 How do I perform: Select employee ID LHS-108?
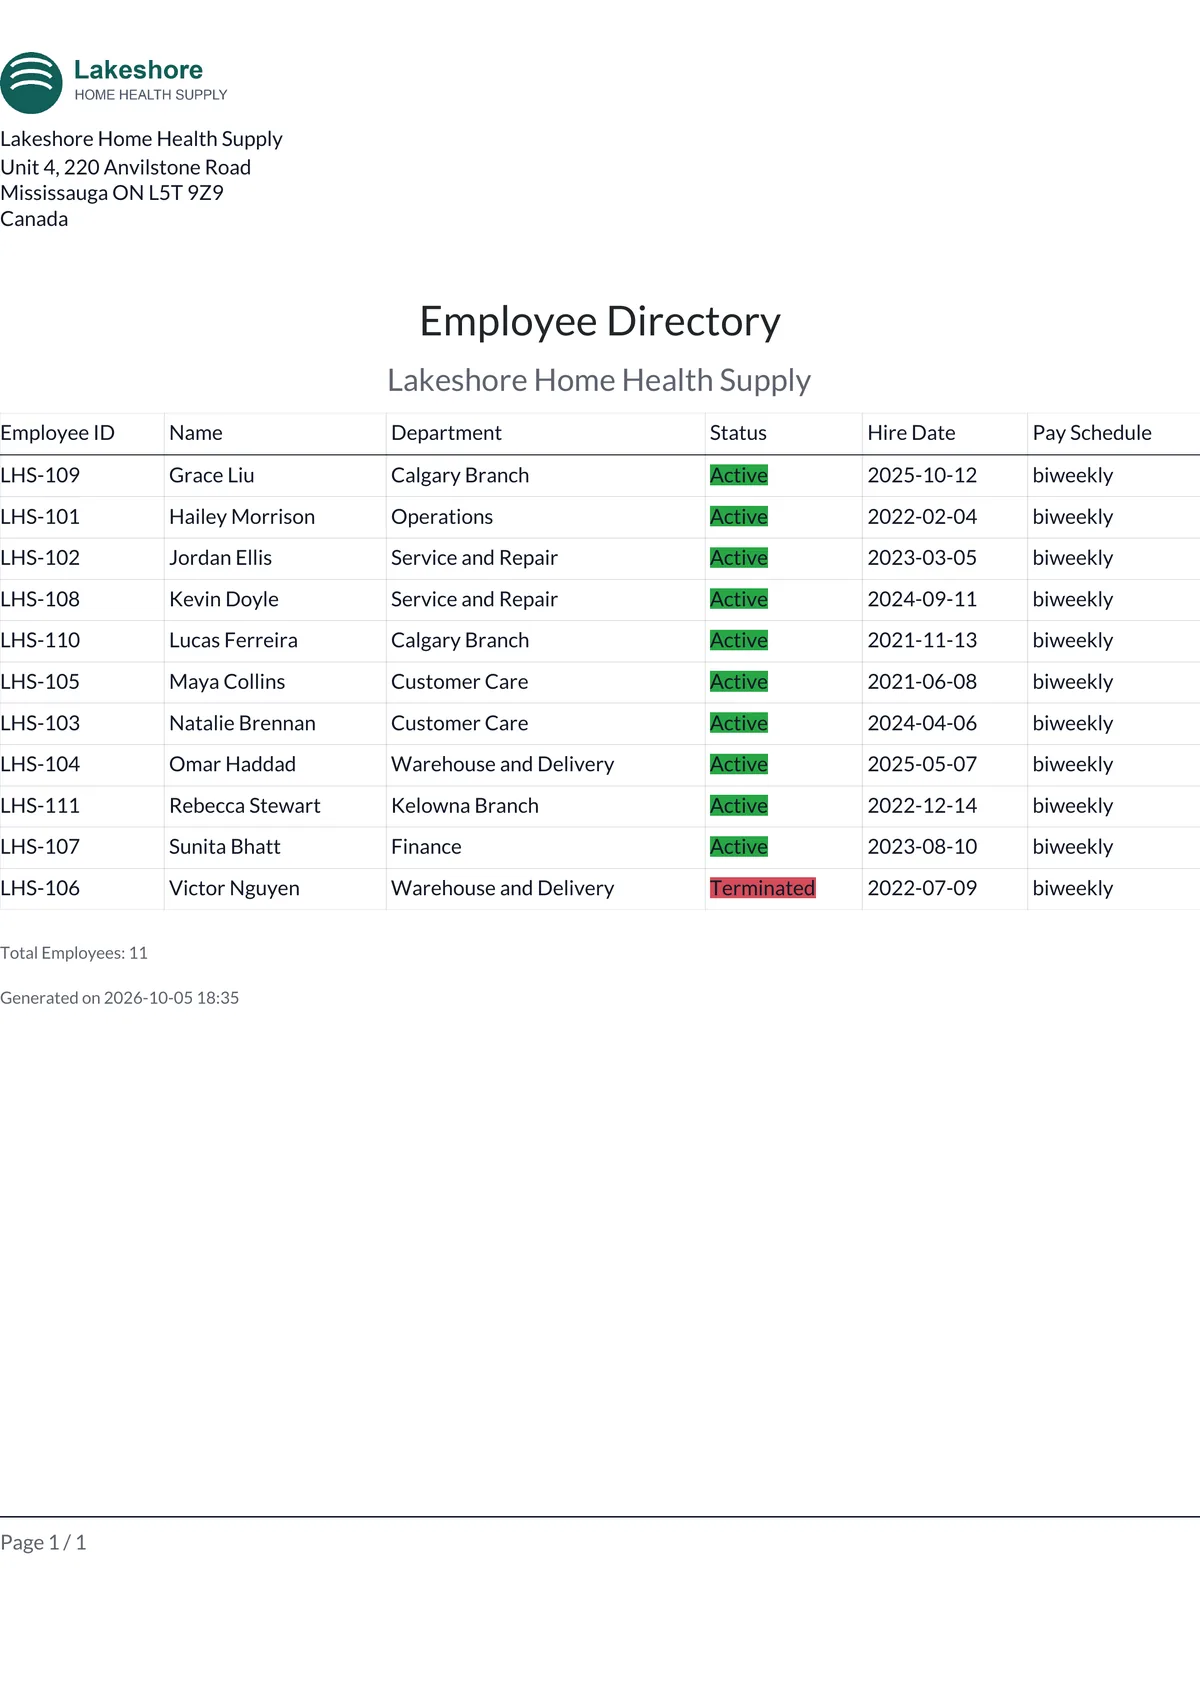(40, 599)
